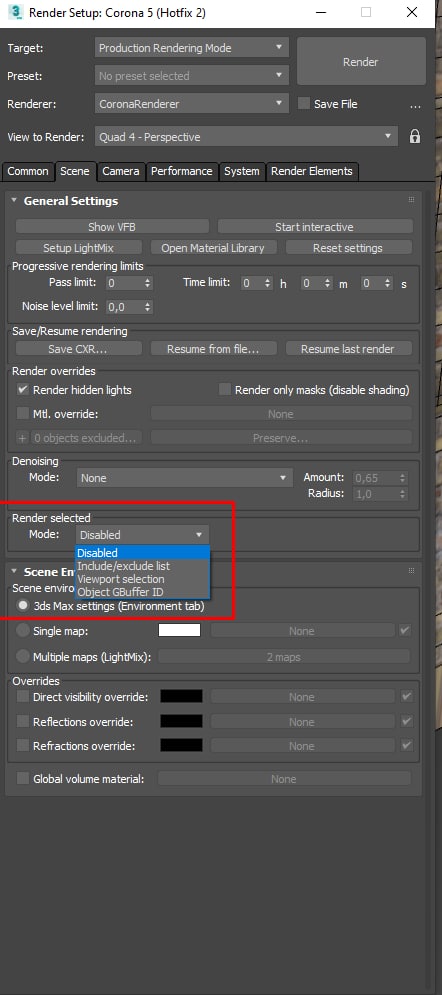Viewport: 442px width, 995px height.
Task: Open Refractions override color swatch
Action: 181,745
